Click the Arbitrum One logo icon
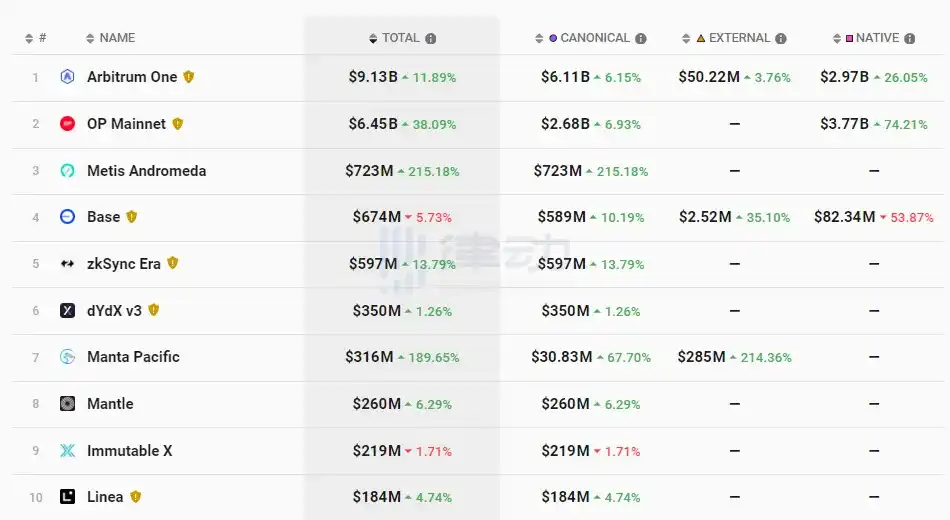The width and height of the screenshot is (950, 520). (68, 77)
